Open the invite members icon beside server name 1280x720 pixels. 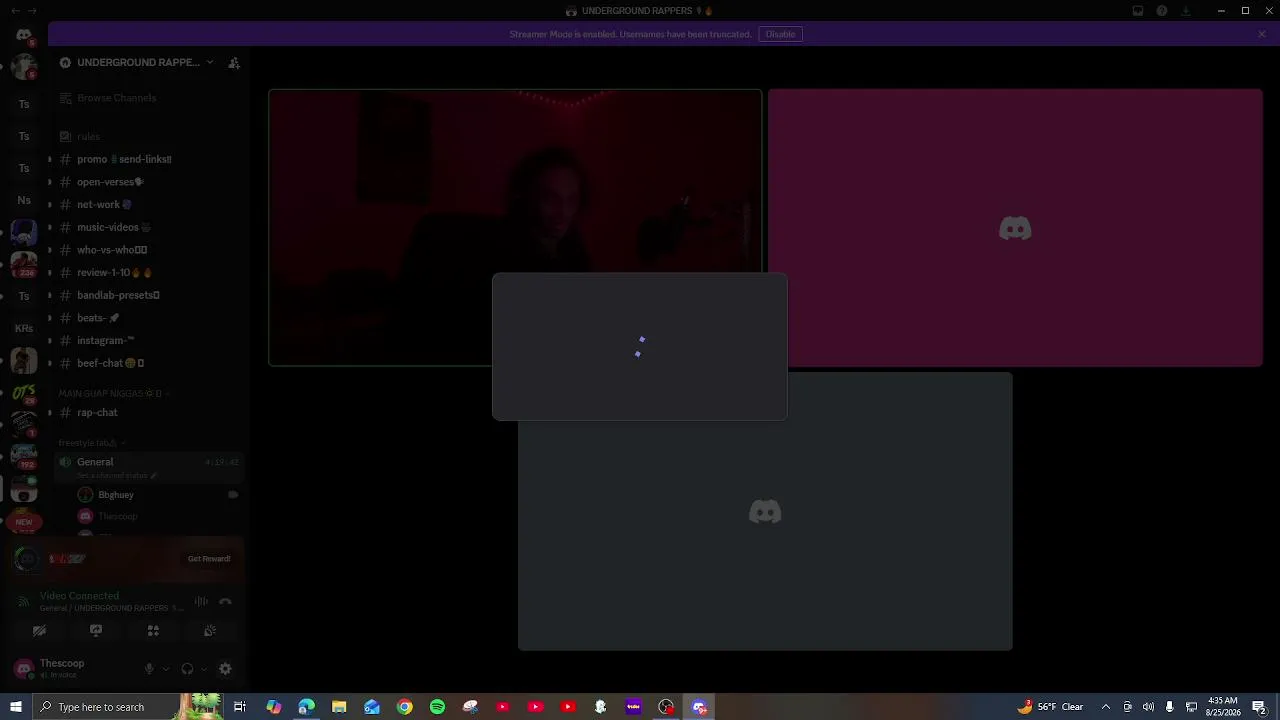(234, 63)
